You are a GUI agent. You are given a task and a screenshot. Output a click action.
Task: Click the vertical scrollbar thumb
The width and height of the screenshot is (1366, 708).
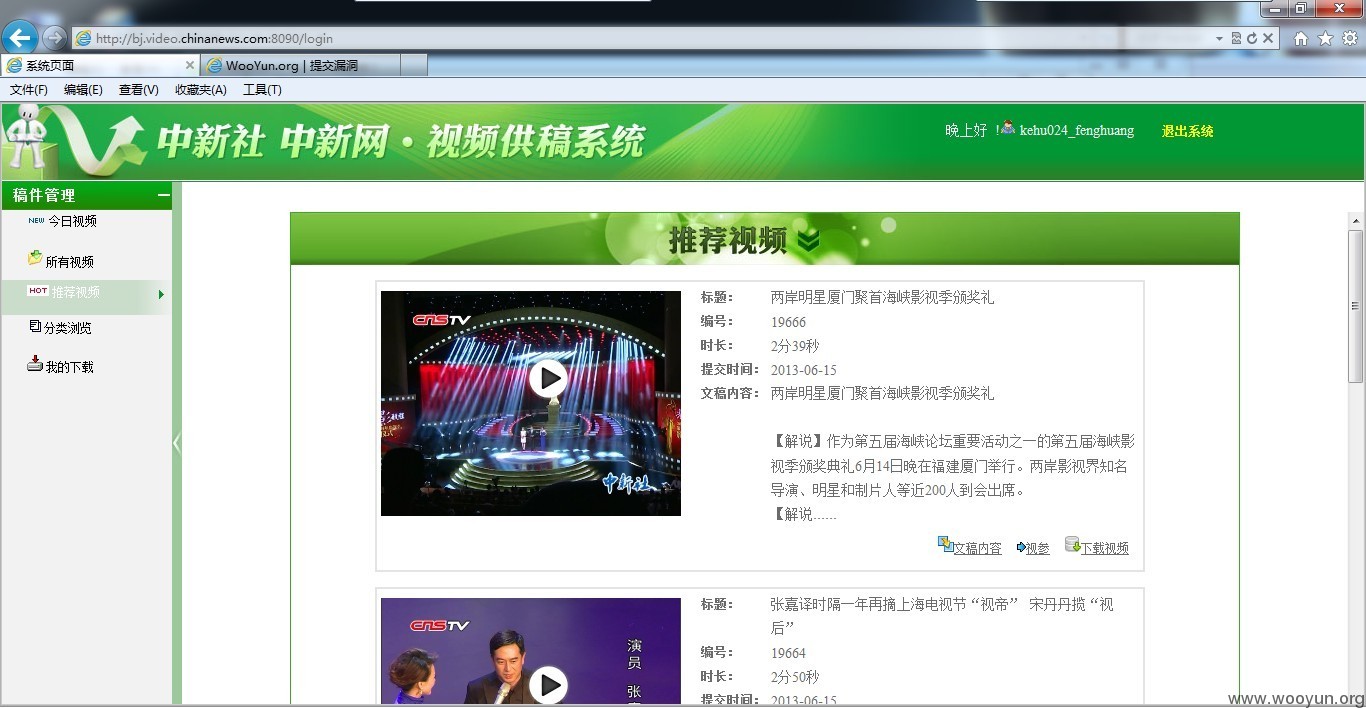tap(1356, 306)
